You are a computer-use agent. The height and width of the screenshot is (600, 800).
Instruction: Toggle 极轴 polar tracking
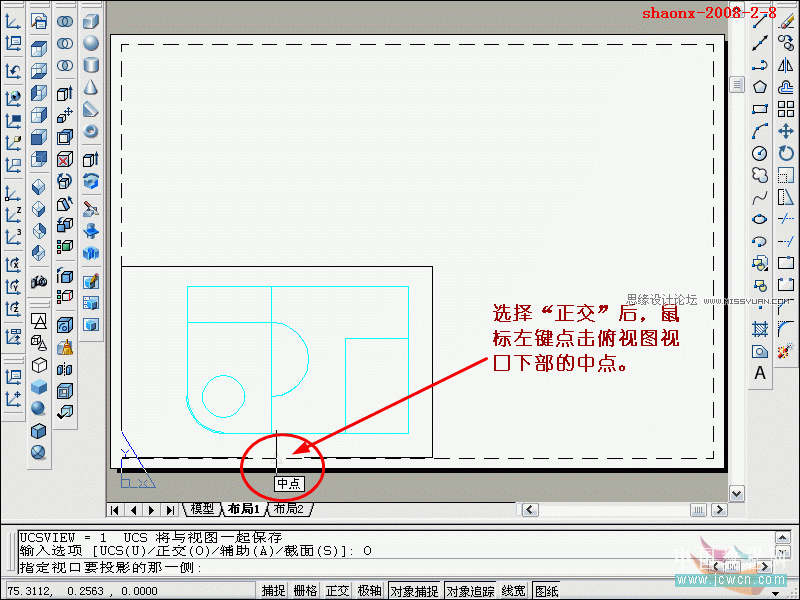pyautogui.click(x=369, y=591)
